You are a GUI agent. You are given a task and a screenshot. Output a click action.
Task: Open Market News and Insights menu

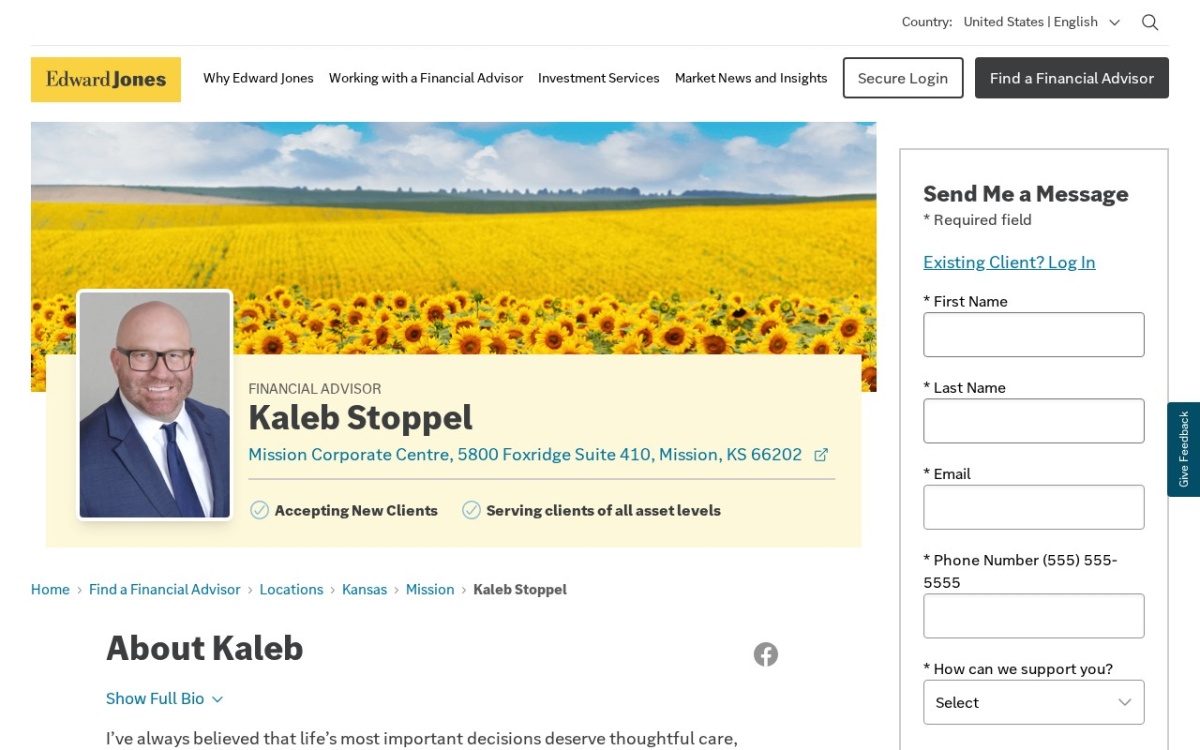751,78
